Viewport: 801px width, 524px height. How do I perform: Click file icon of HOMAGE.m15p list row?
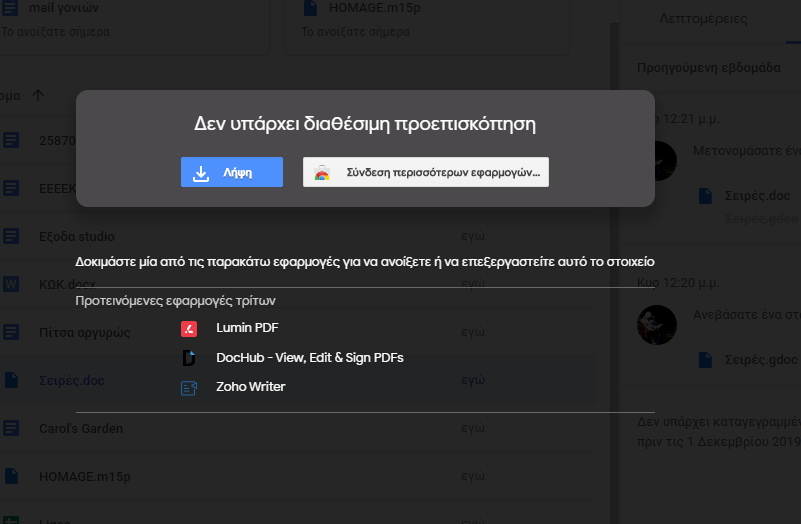[11, 476]
